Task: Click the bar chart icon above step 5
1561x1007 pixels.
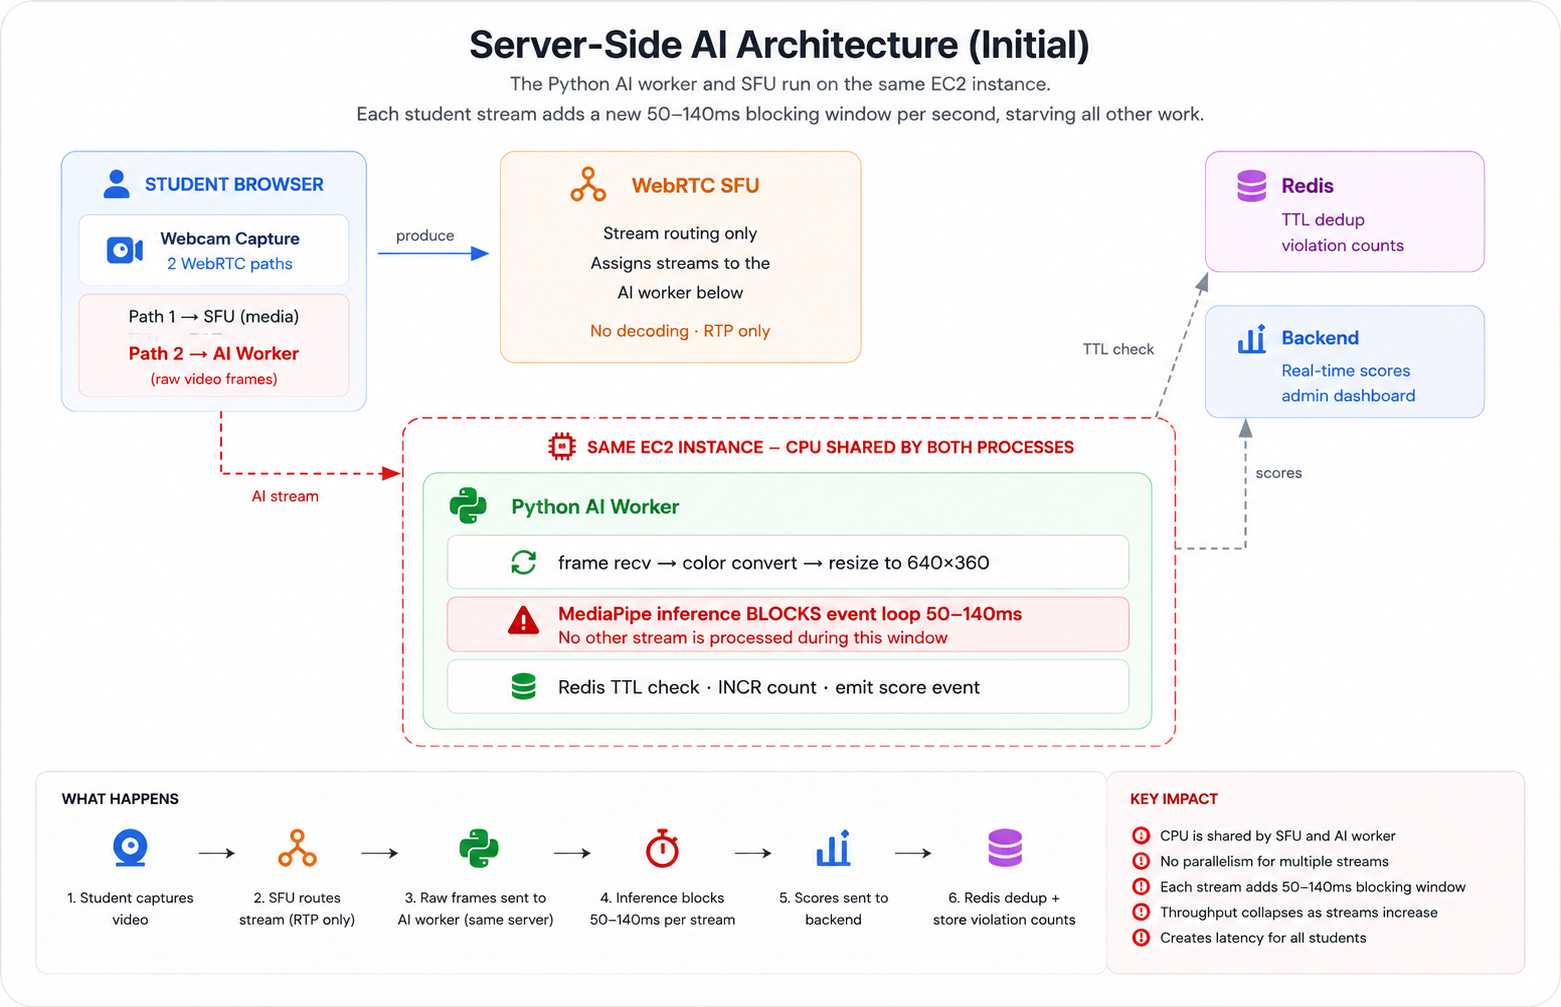Action: pyautogui.click(x=833, y=848)
